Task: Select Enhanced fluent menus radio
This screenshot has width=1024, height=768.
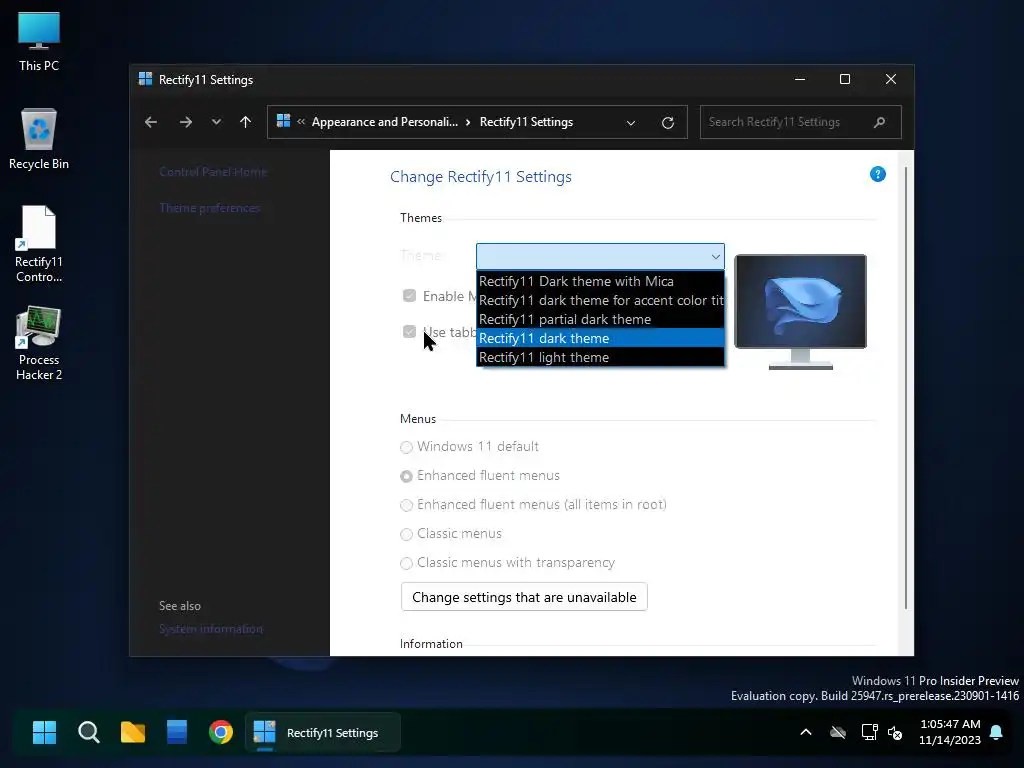Action: click(406, 476)
